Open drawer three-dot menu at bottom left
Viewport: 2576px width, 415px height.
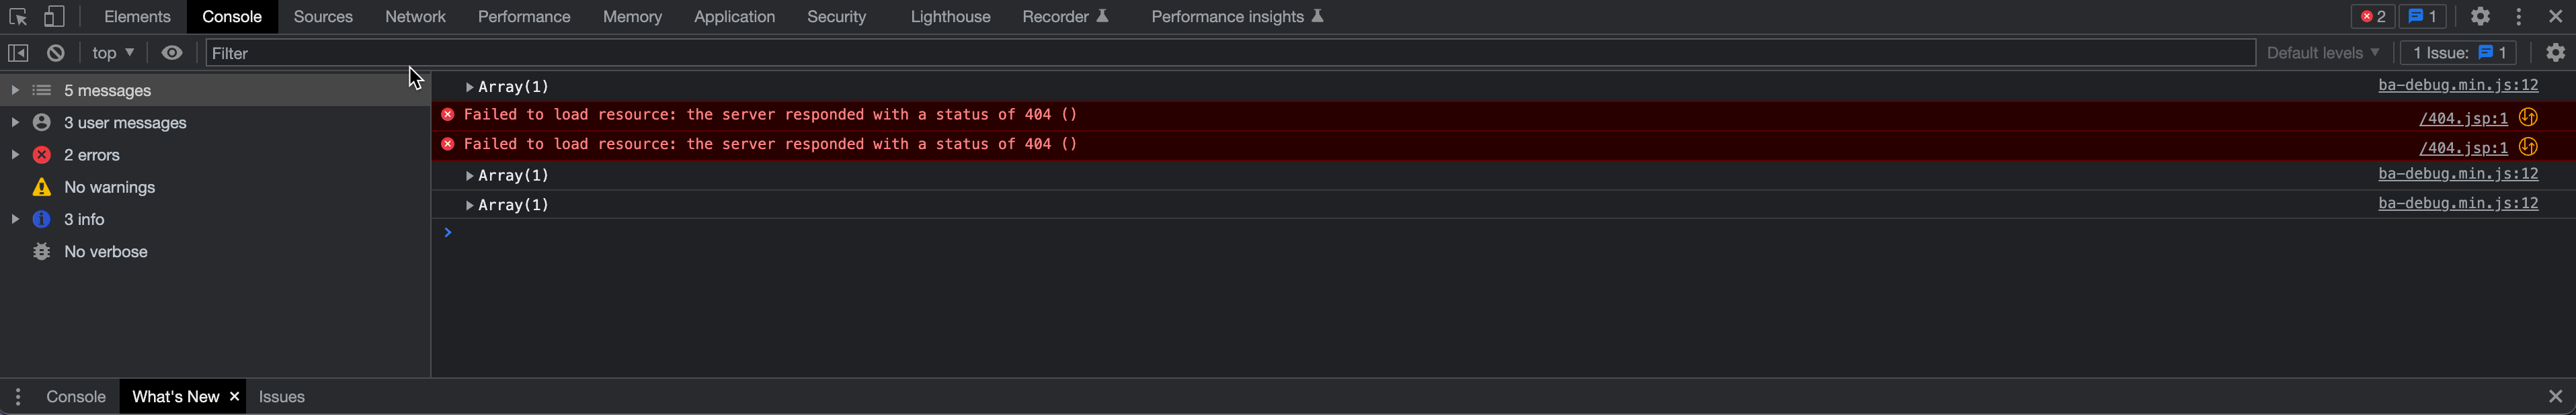(x=18, y=397)
